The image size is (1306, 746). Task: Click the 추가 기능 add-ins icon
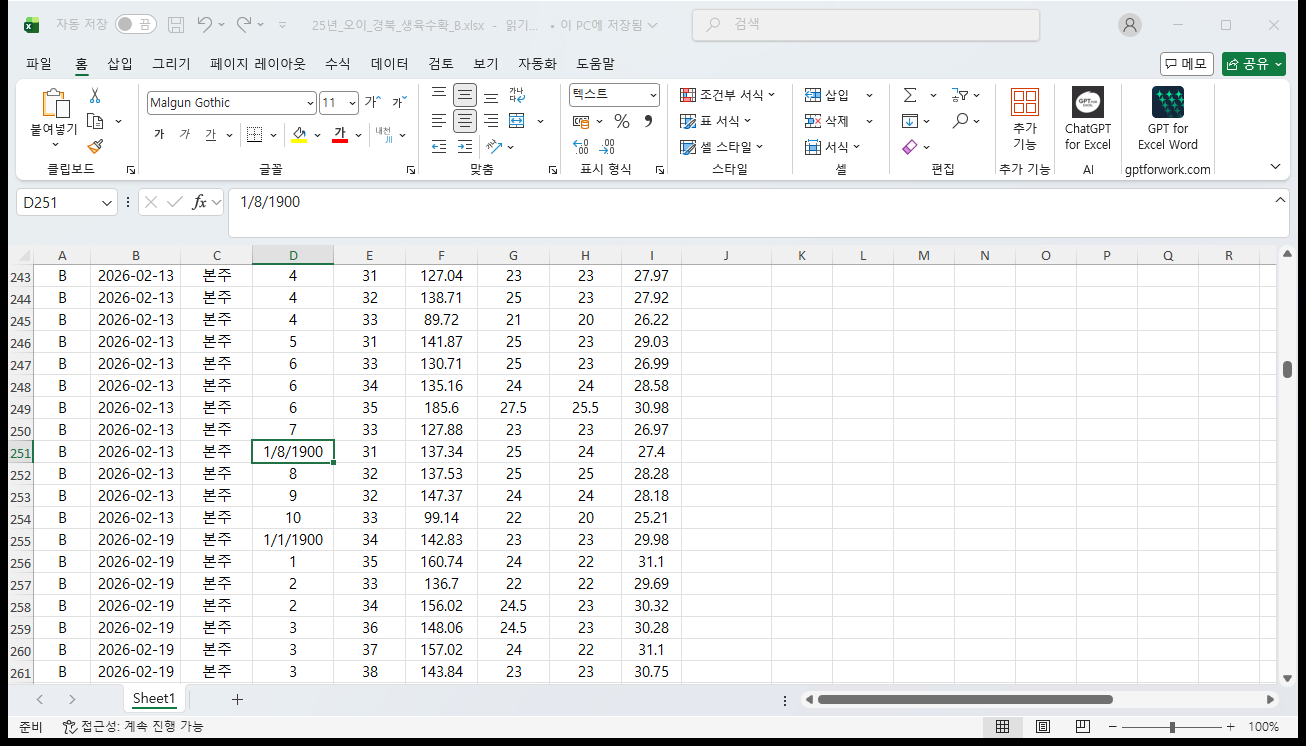(1025, 118)
